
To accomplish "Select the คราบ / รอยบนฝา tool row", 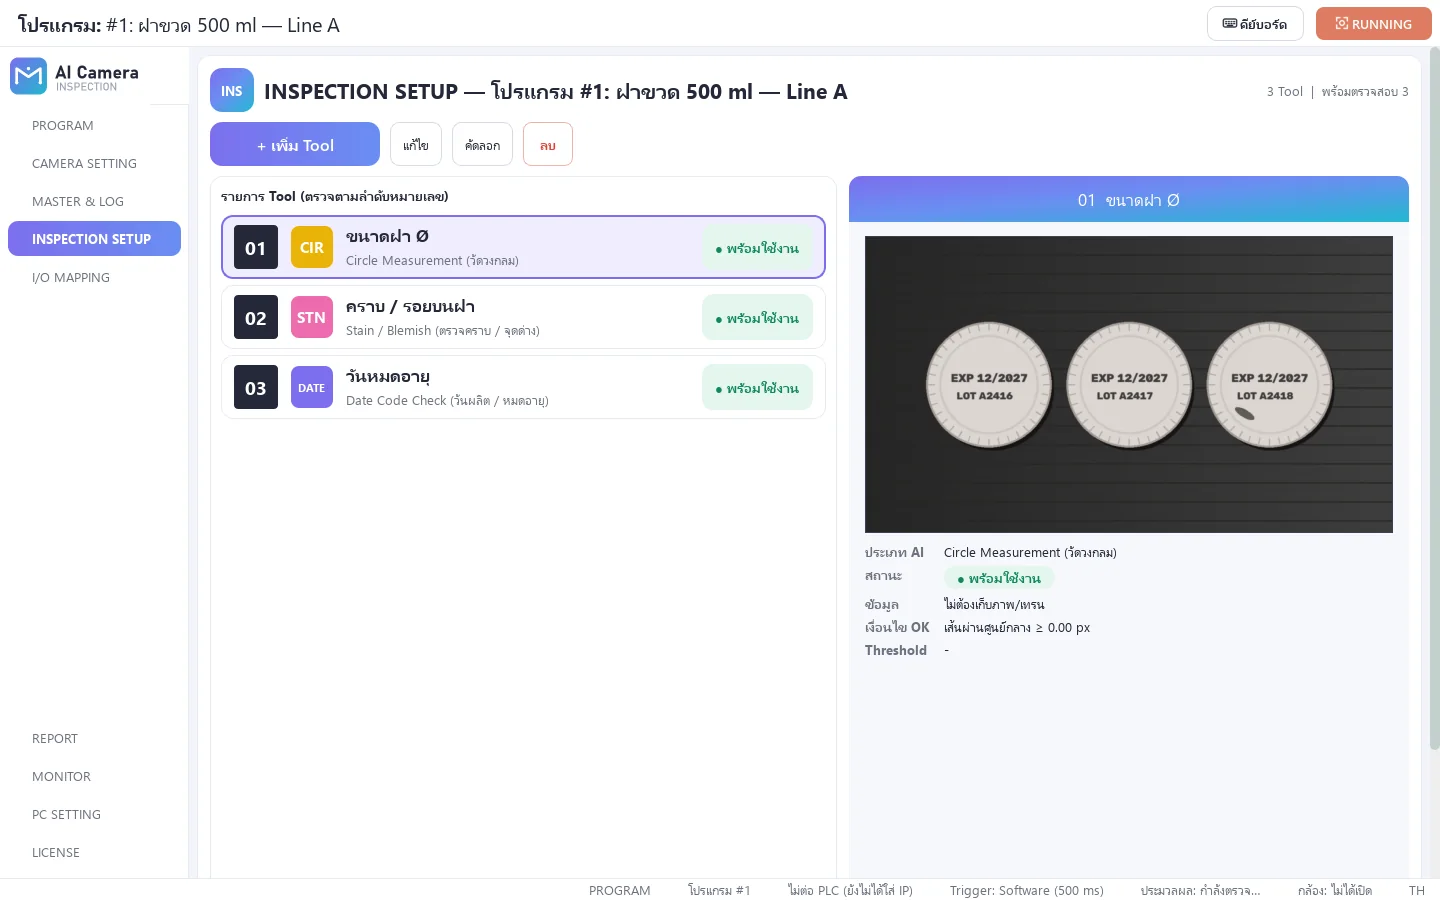I will 523,317.
